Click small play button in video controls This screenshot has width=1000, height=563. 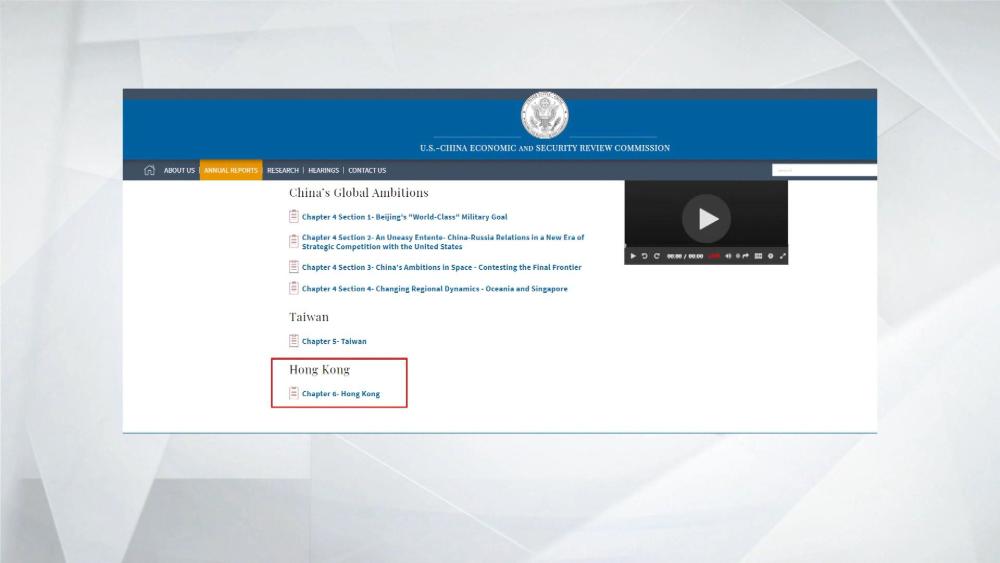click(x=633, y=256)
